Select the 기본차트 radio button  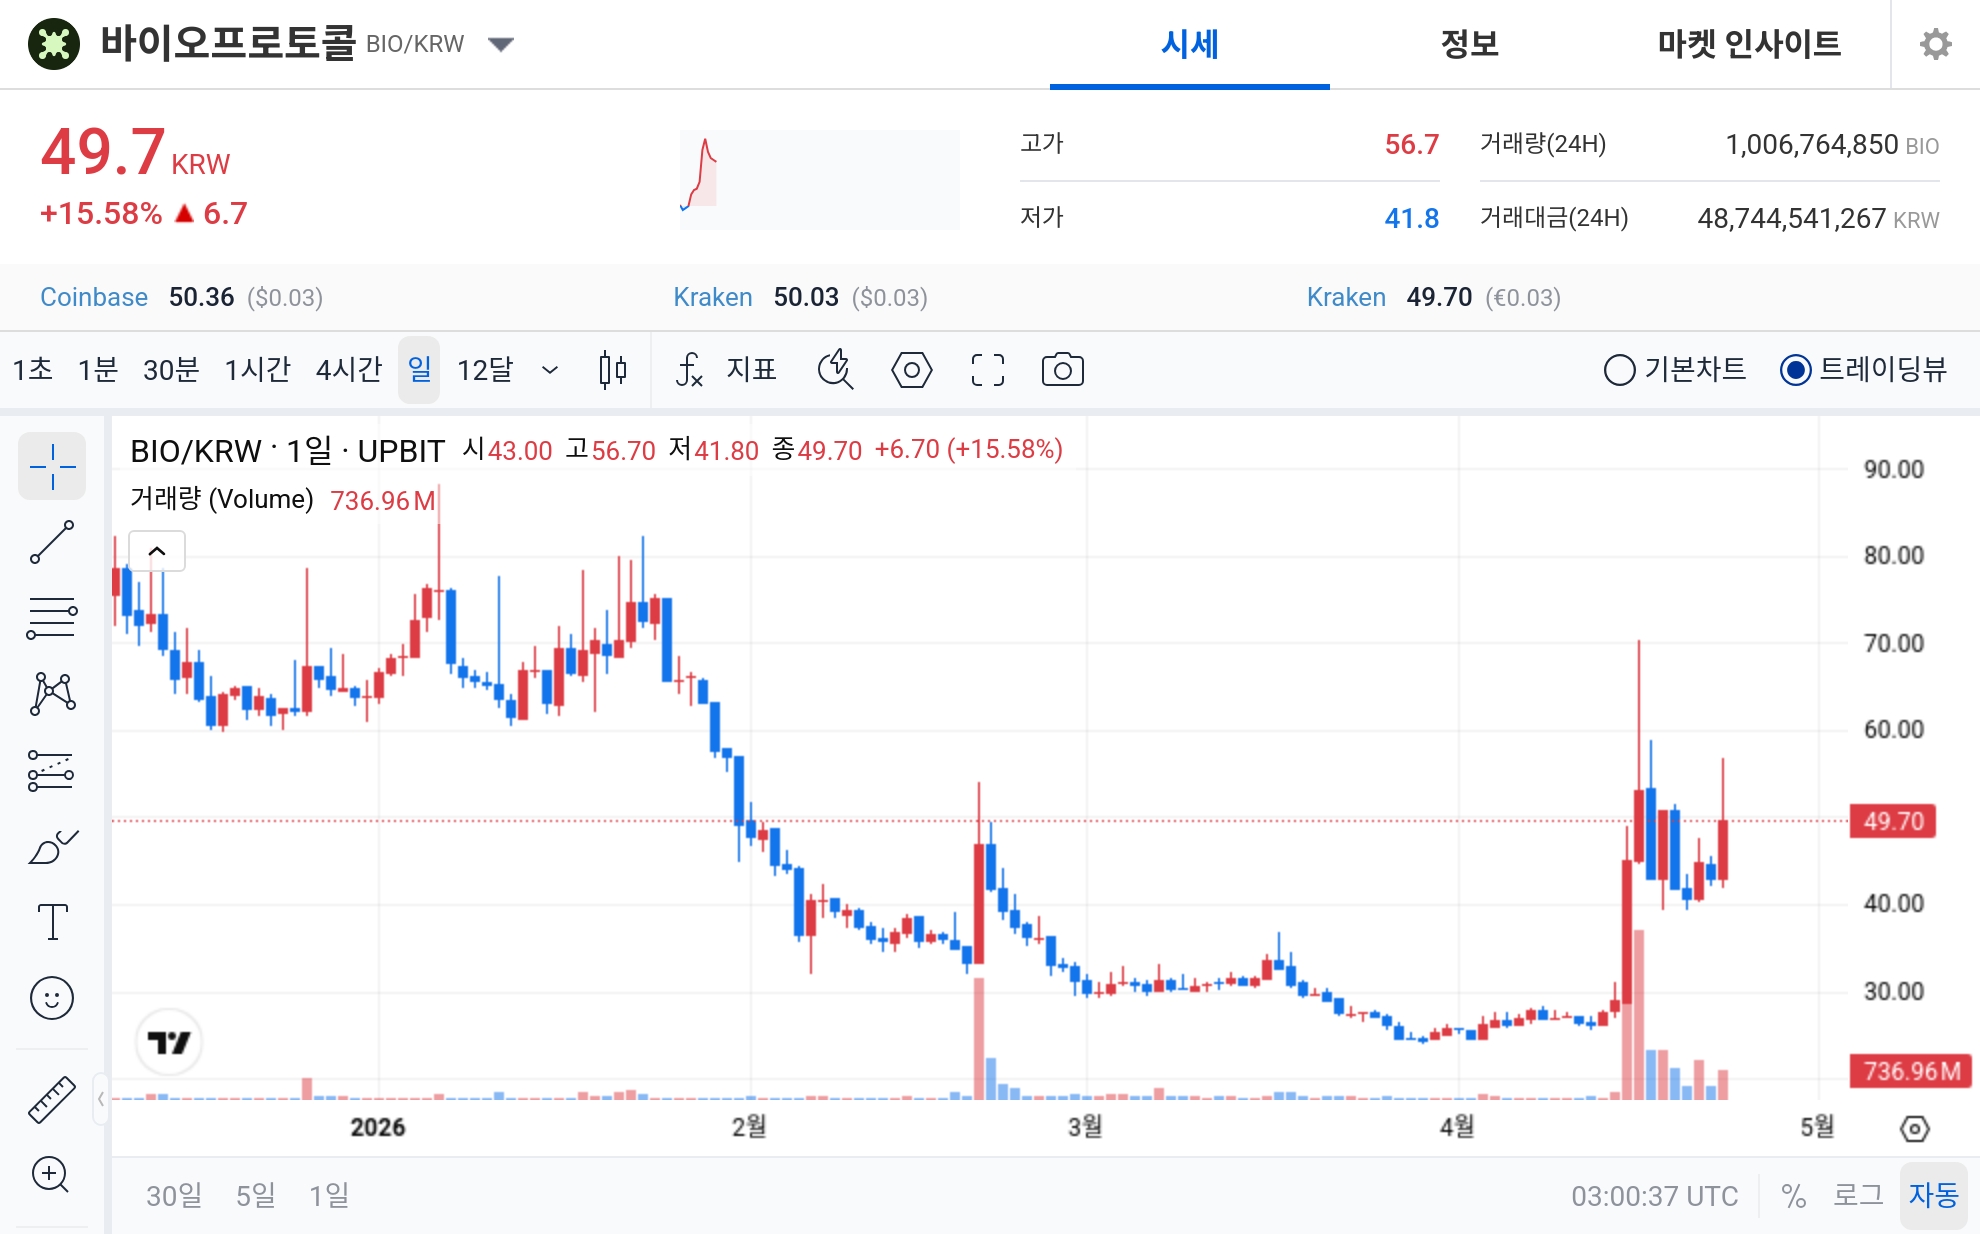(1619, 369)
